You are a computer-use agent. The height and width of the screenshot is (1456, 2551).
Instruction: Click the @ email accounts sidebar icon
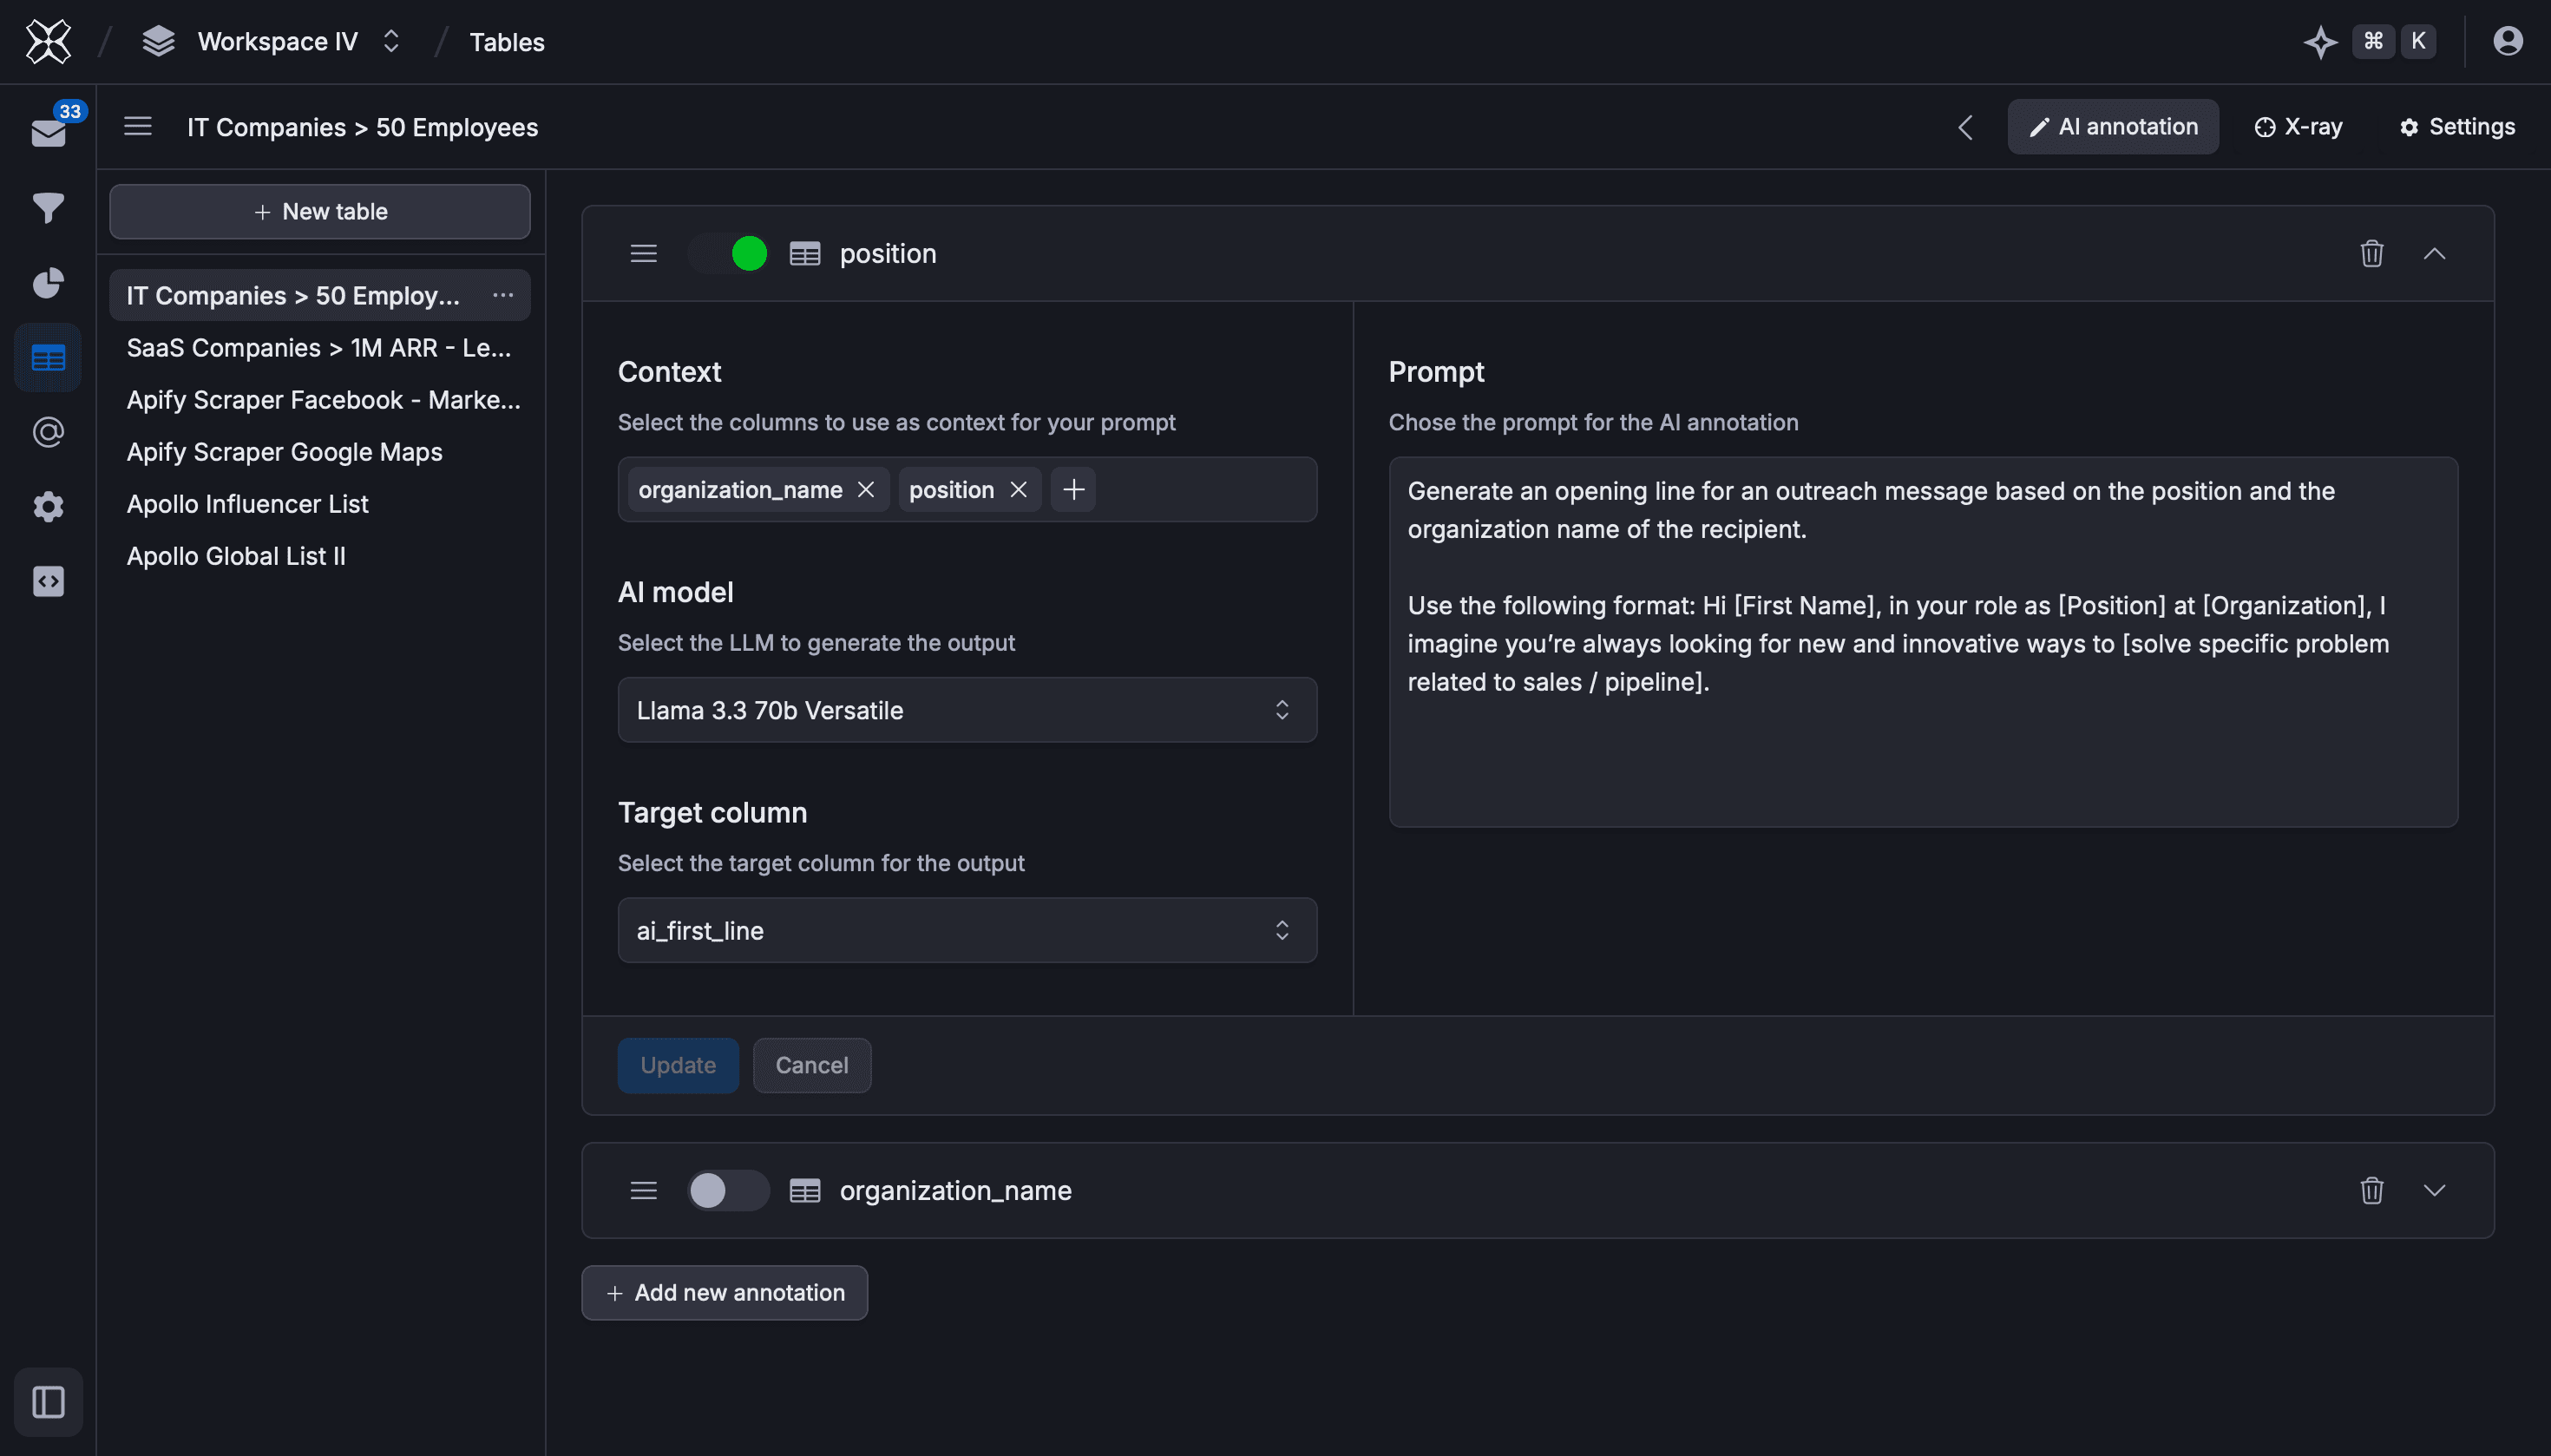(x=48, y=432)
